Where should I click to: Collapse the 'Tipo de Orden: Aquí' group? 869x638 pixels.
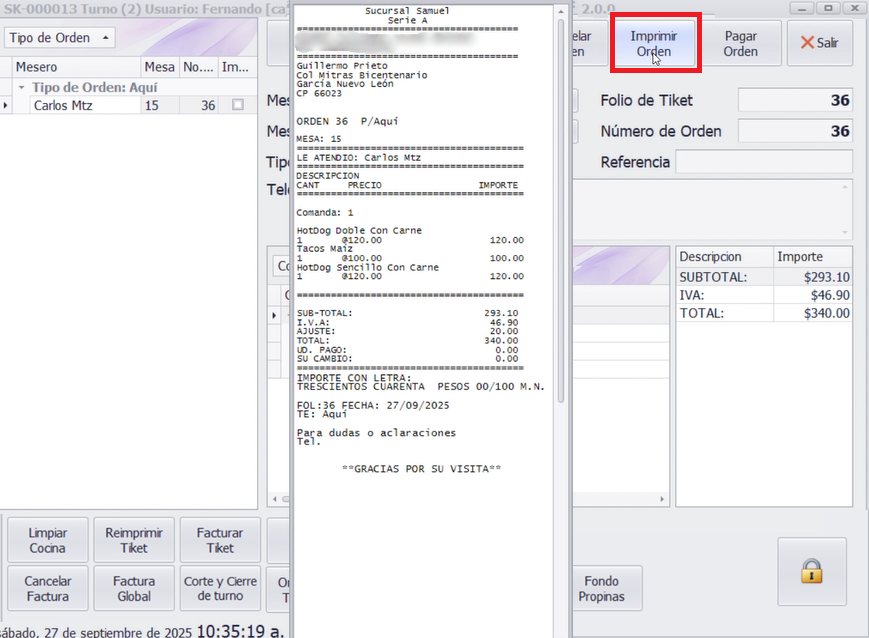click(23, 87)
